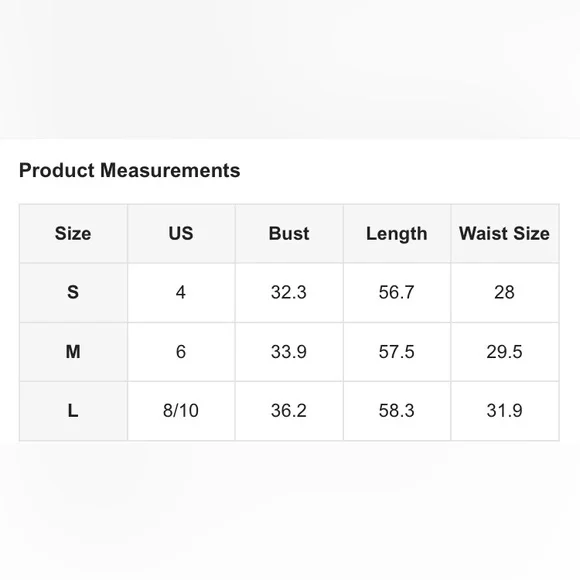Viewport: 580px width, 580px height.
Task: Click waist size value 28
Action: coord(505,292)
